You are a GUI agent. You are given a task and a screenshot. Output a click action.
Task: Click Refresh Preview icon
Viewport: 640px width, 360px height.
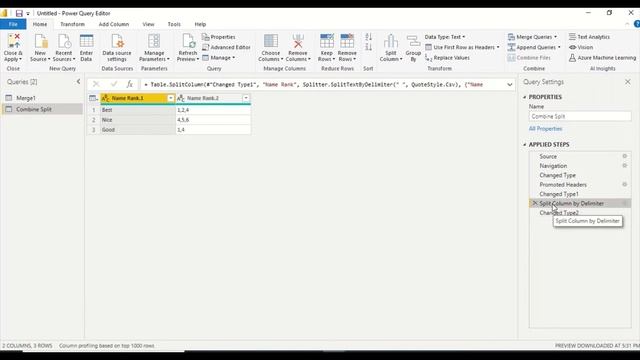point(188,41)
